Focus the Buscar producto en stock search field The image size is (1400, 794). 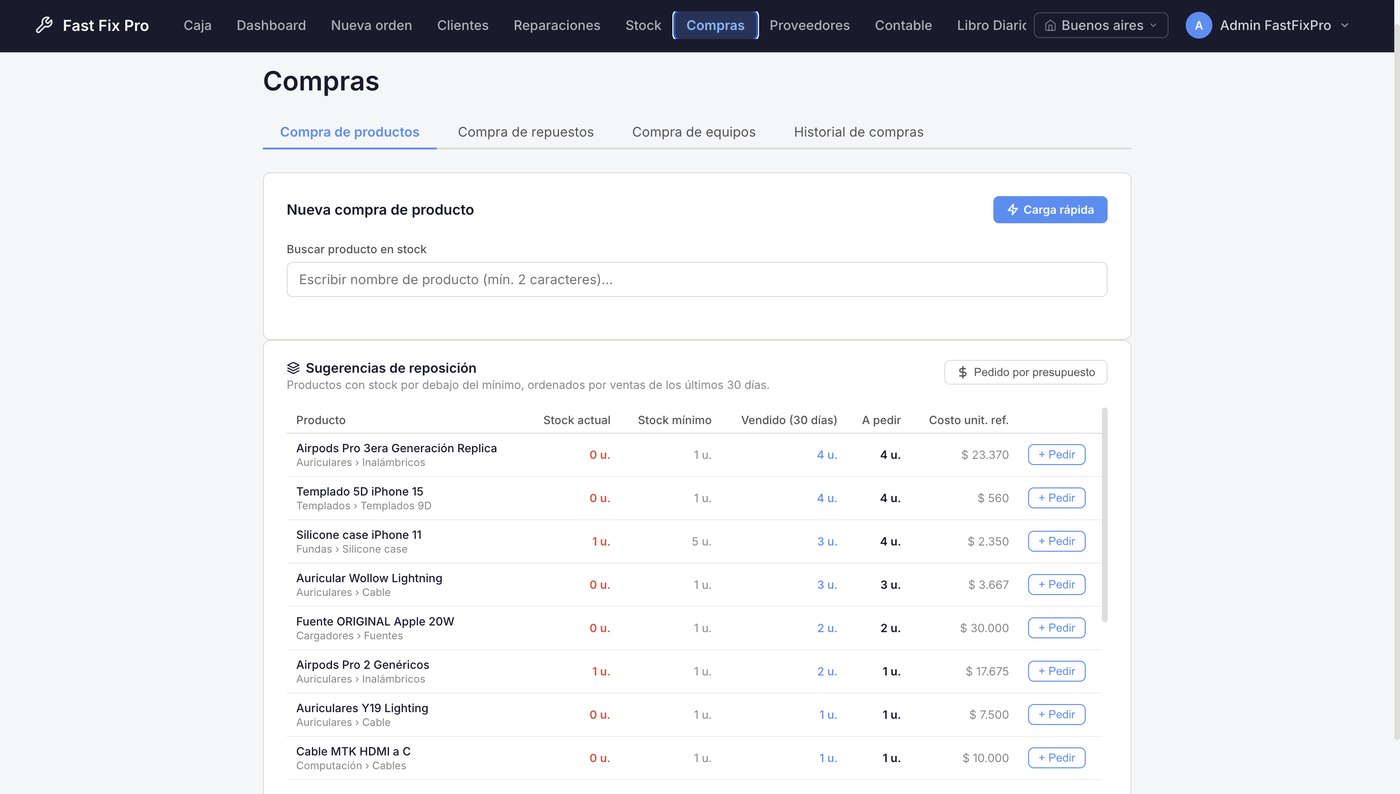[697, 279]
